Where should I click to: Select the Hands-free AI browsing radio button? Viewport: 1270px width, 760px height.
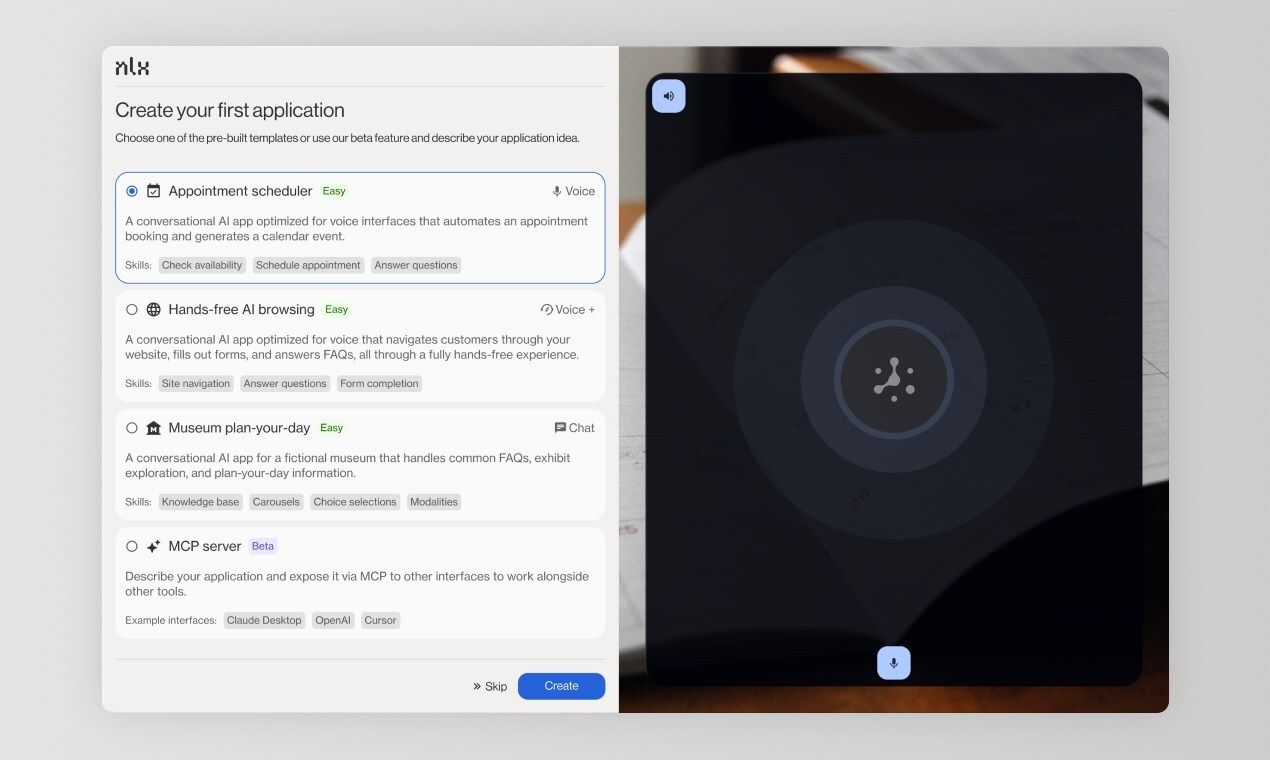[x=132, y=310]
